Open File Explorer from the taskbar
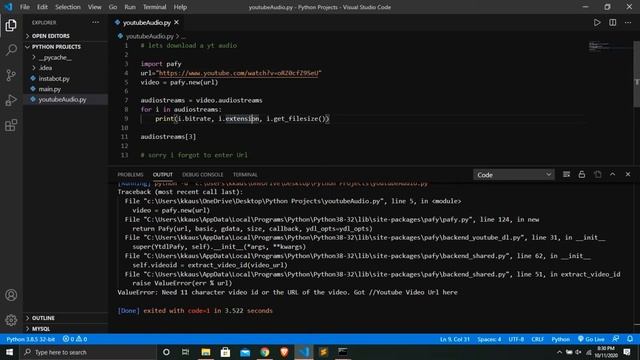This screenshot has width=640, height=360. coord(206,352)
